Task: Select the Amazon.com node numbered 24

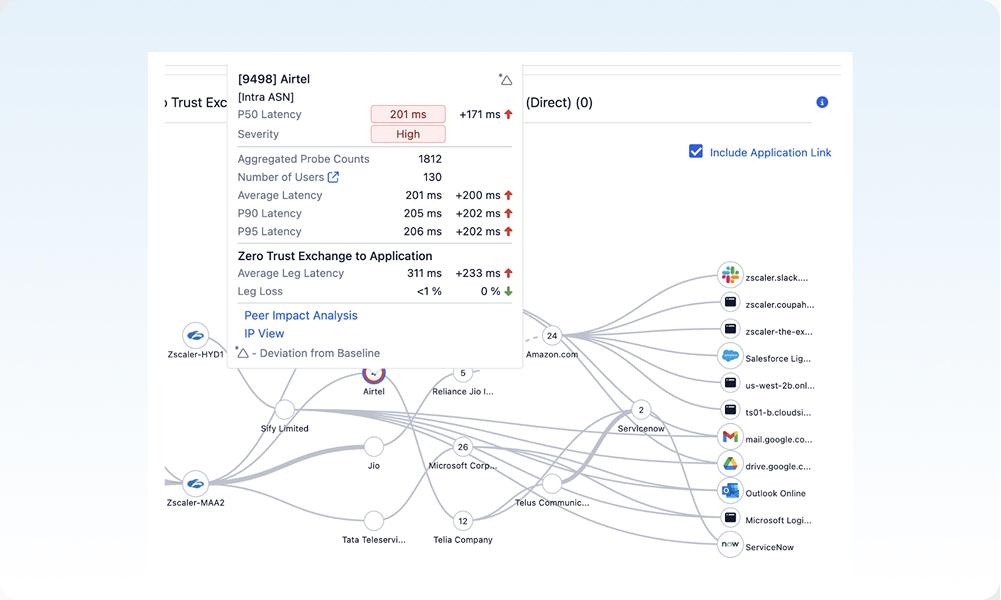Action: pos(552,336)
